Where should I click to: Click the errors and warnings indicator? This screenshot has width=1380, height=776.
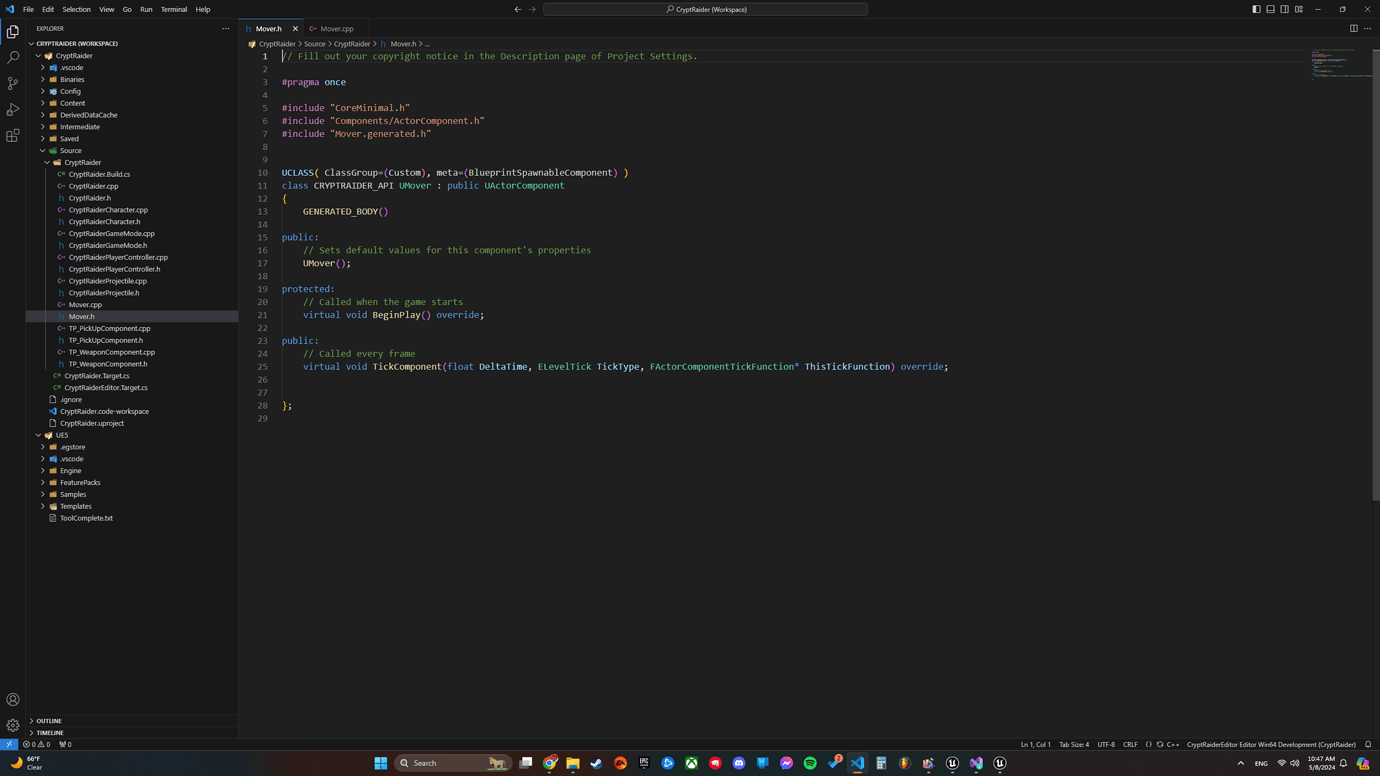pyautogui.click(x=37, y=744)
